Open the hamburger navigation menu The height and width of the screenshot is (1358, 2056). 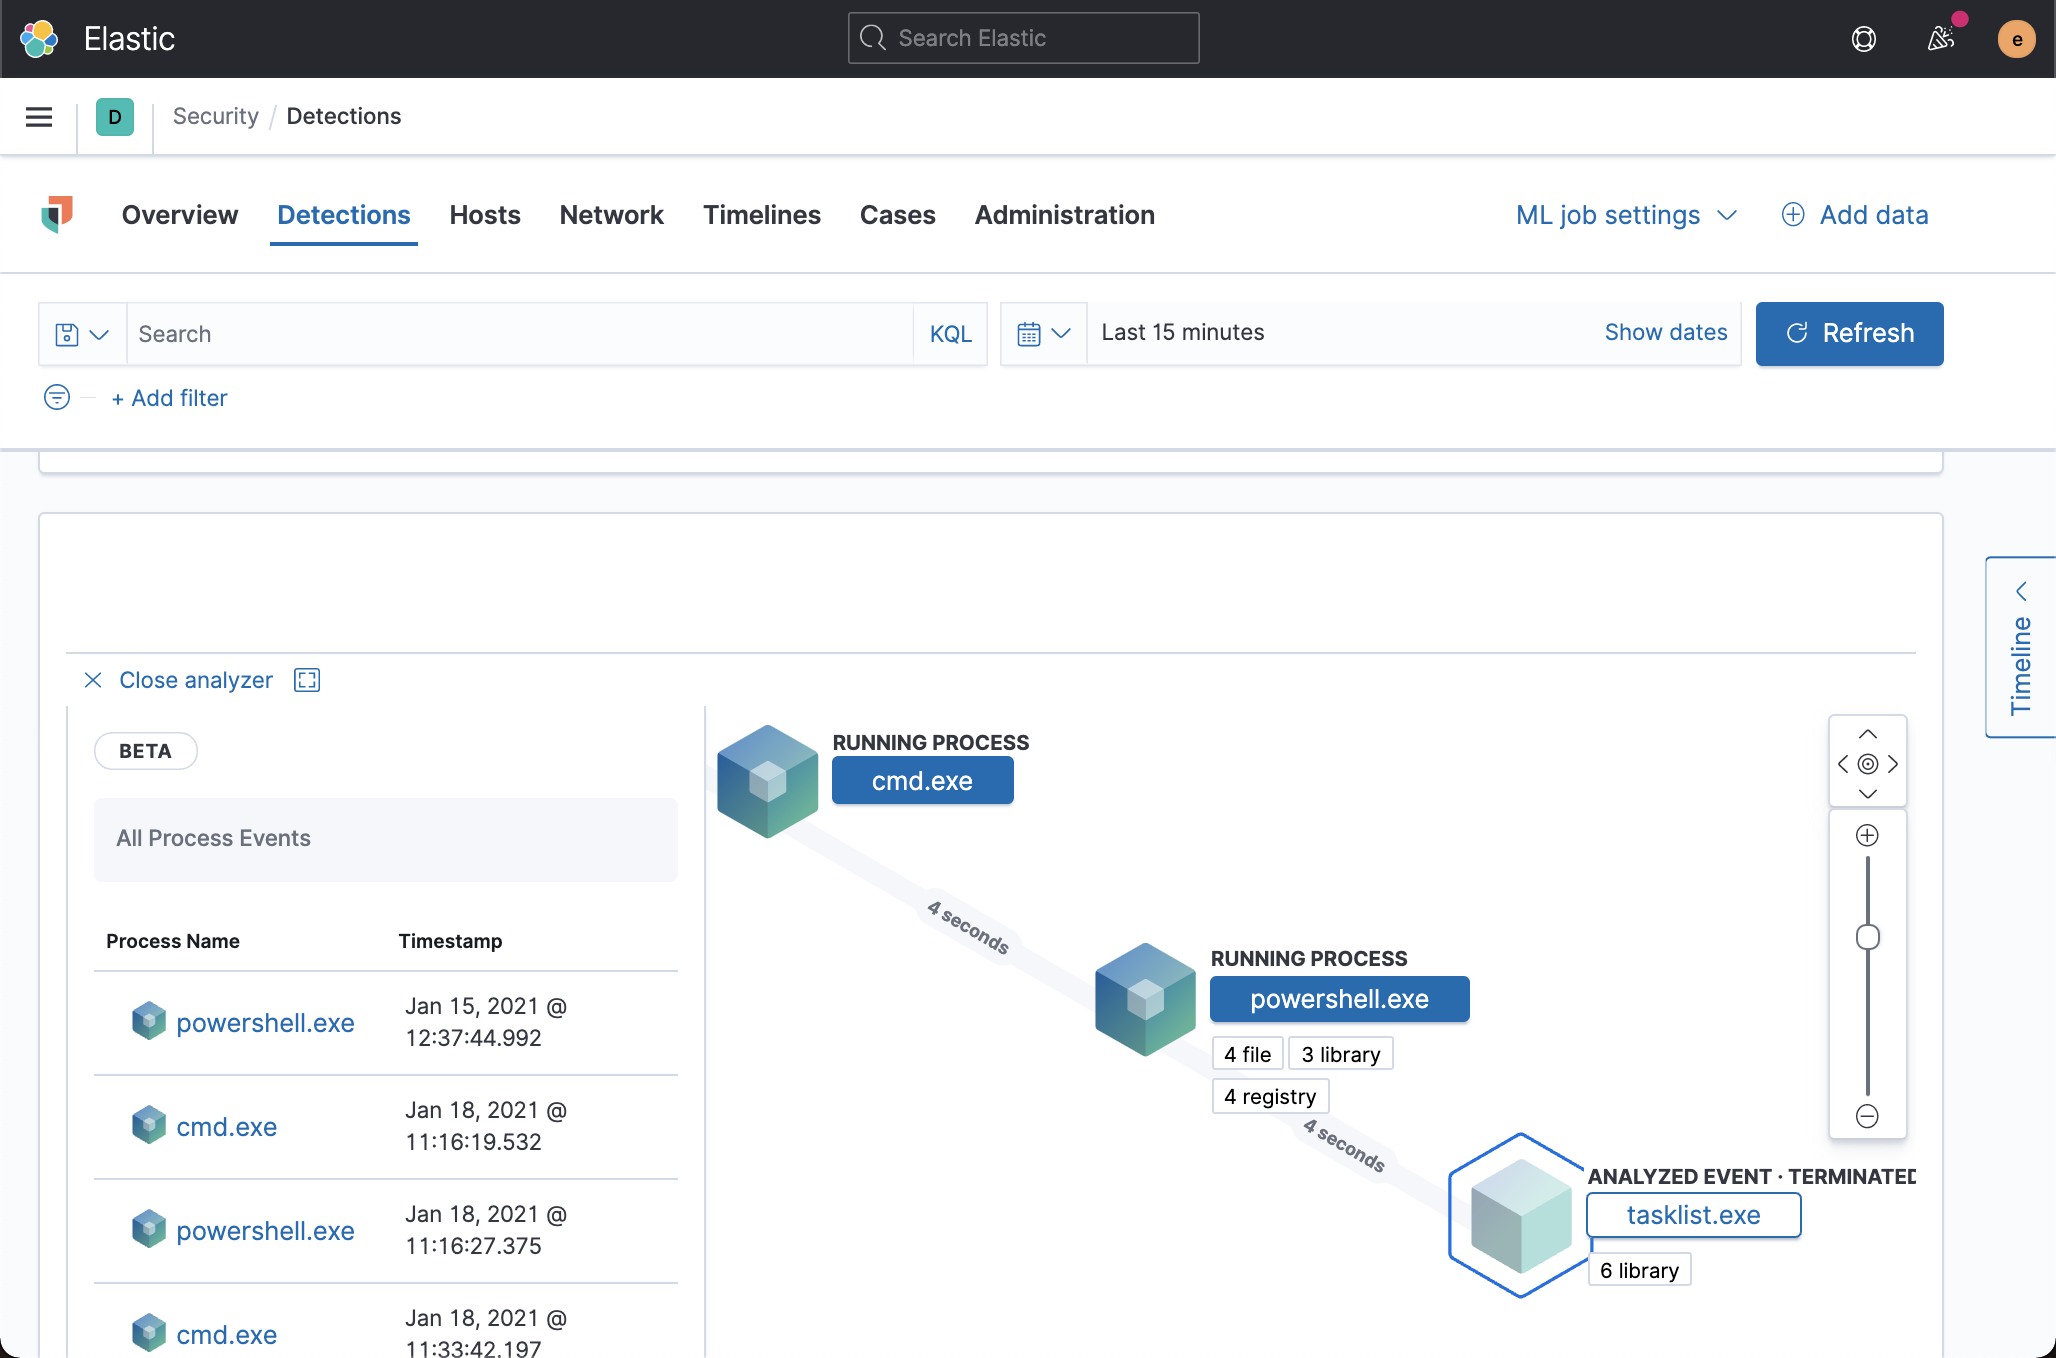(x=38, y=117)
